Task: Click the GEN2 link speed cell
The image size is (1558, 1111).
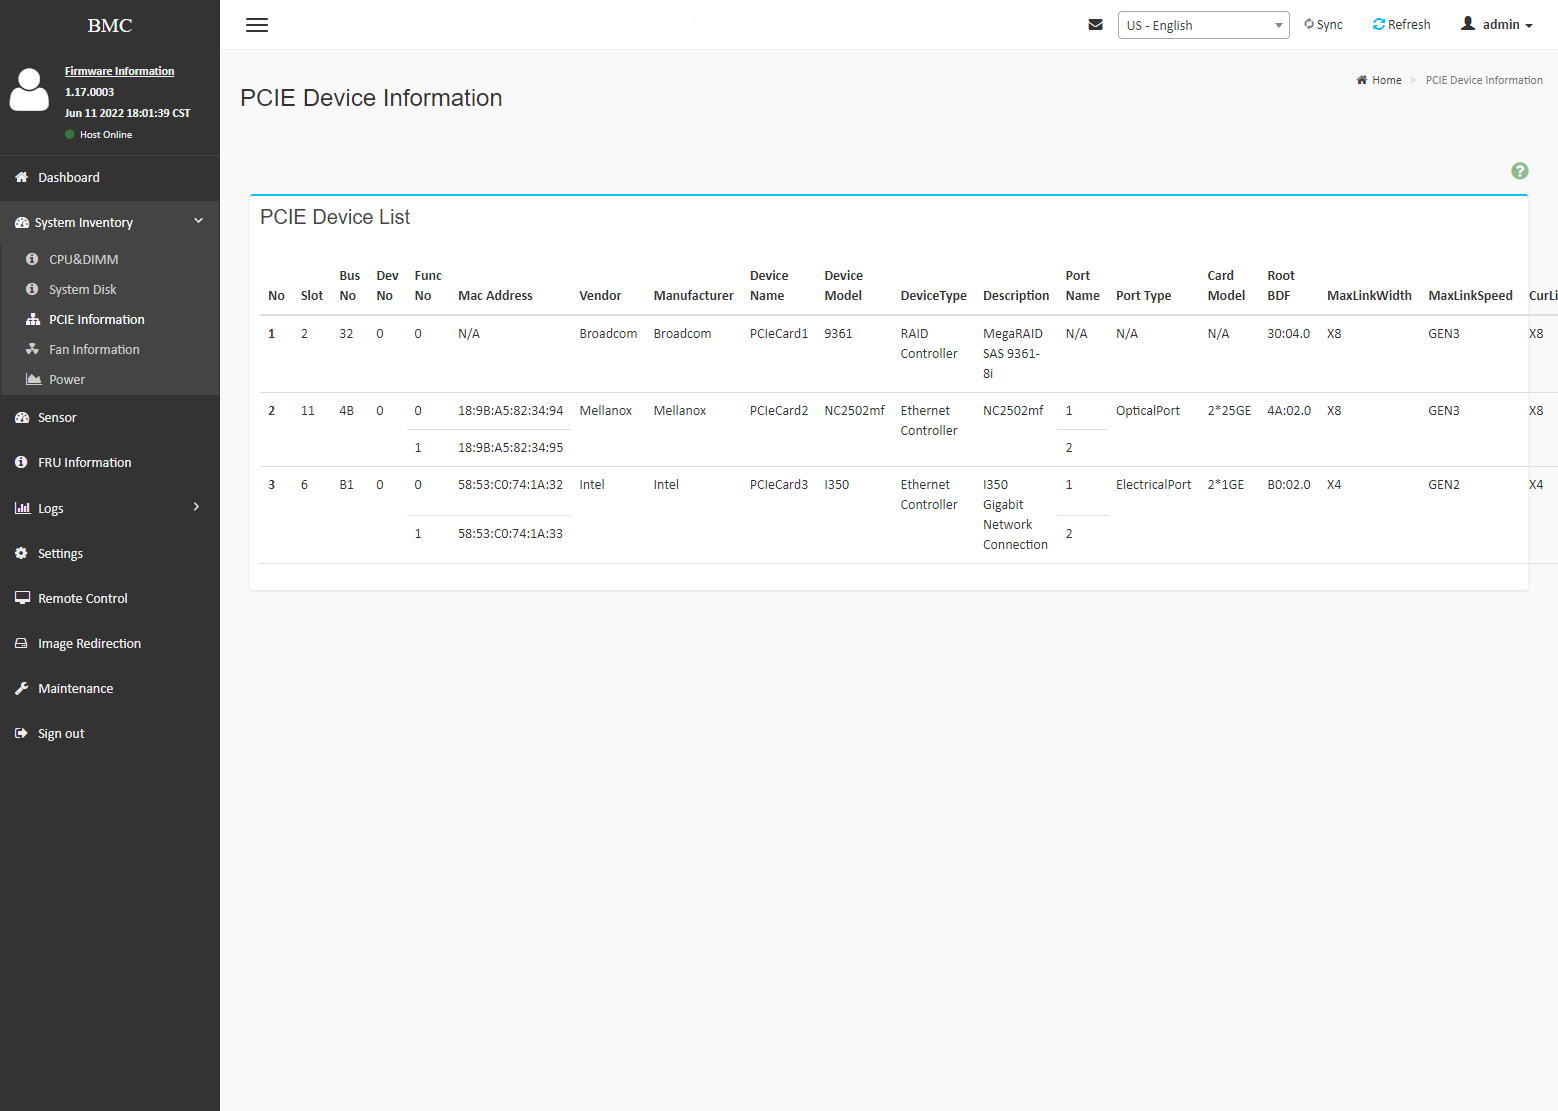Action: coord(1444,484)
